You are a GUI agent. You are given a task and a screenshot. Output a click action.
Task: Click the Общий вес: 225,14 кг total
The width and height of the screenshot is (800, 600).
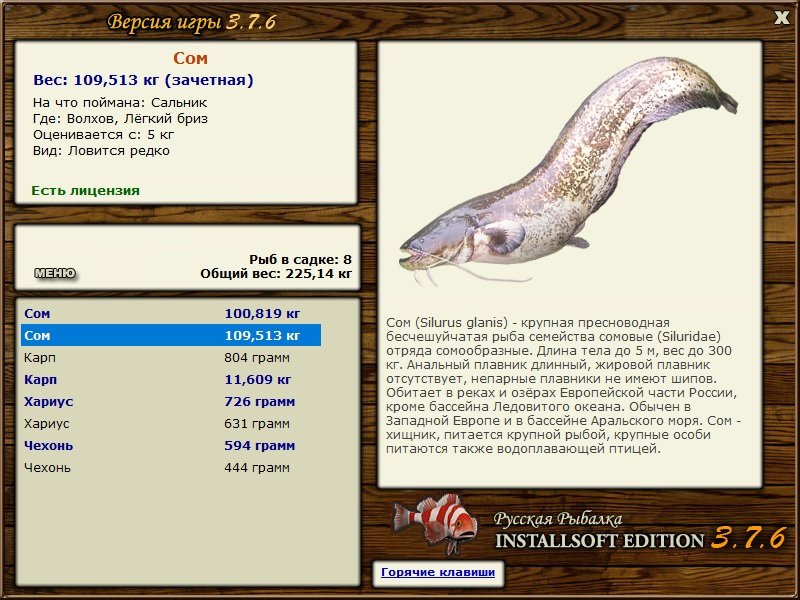pyautogui.click(x=276, y=274)
